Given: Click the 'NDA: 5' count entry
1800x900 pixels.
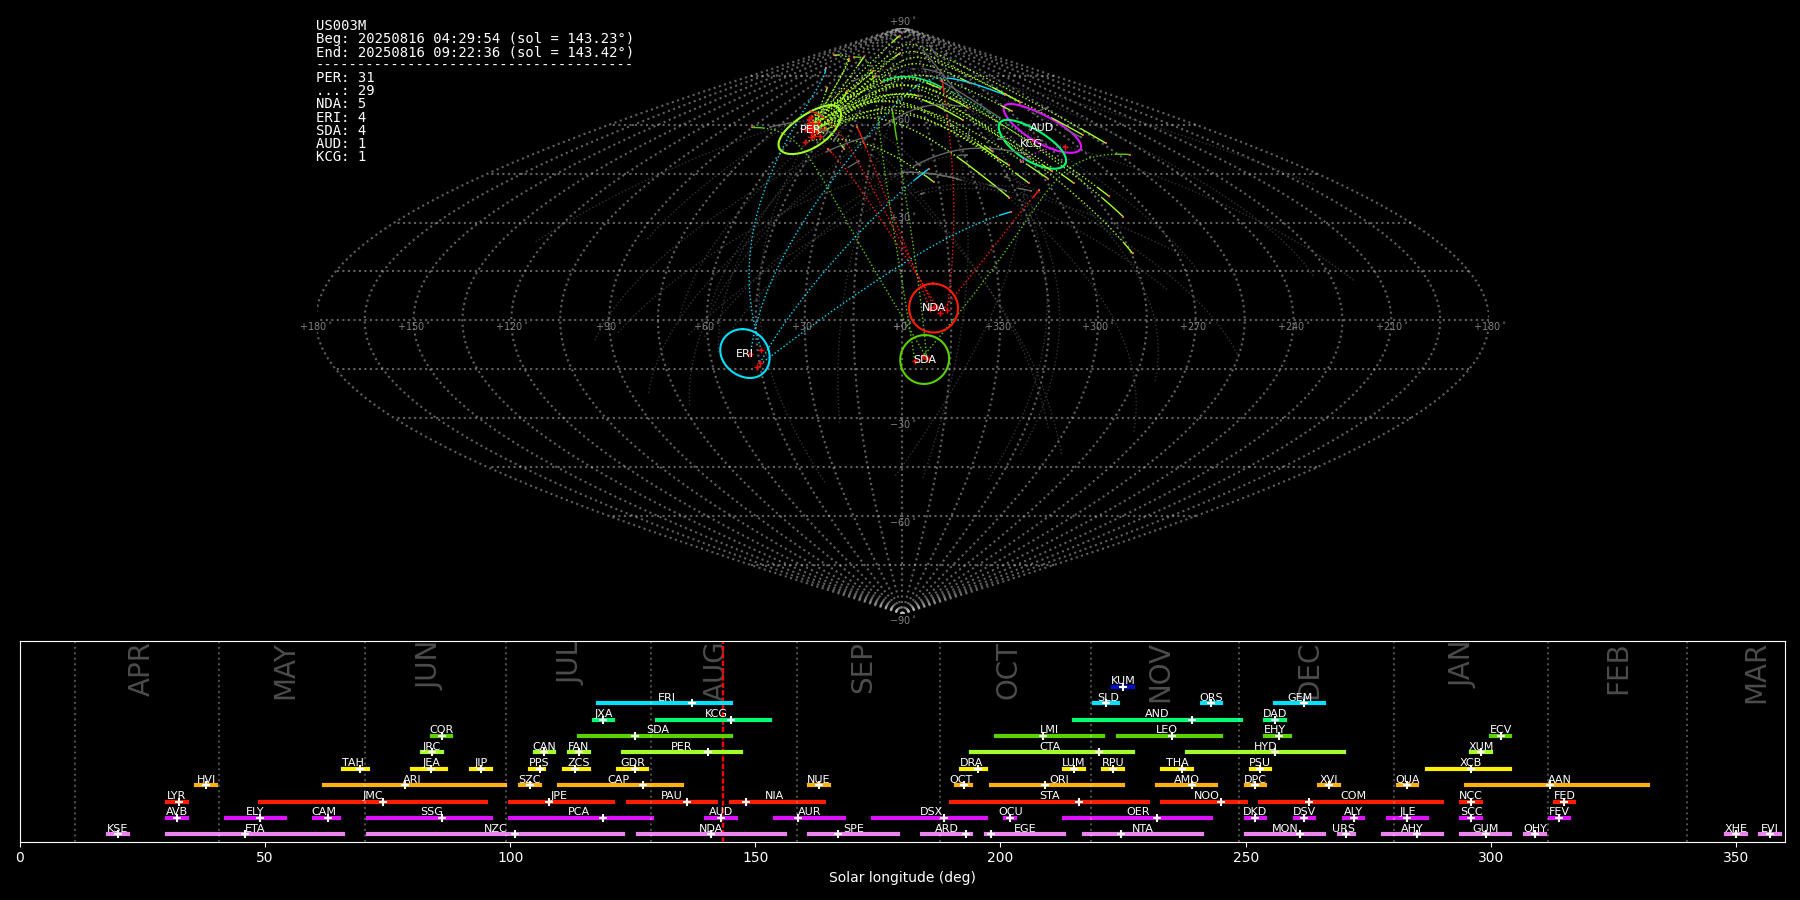Looking at the screenshot, I should [341, 103].
